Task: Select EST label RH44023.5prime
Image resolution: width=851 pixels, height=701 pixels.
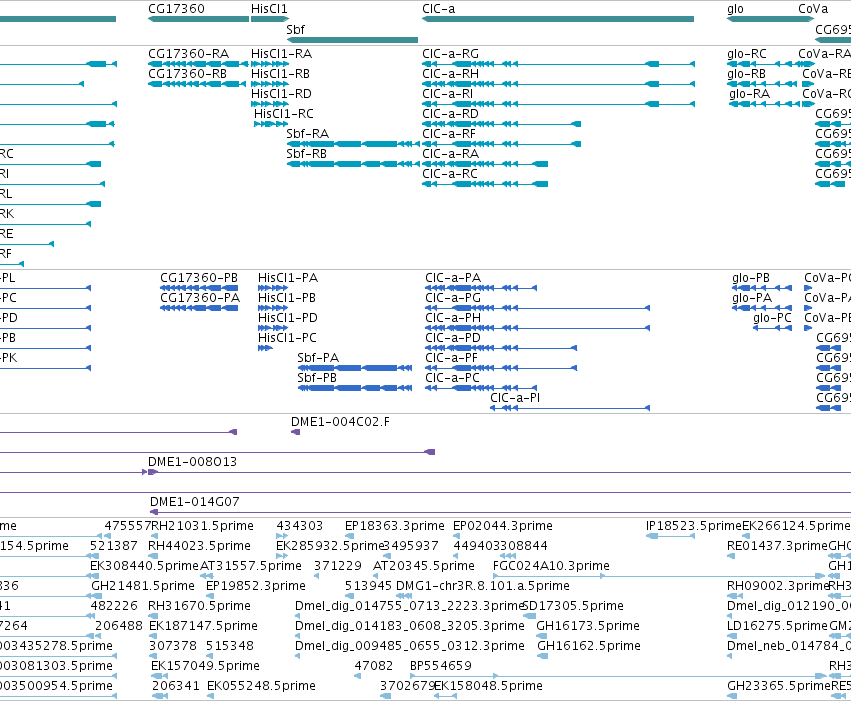Action: pyautogui.click(x=199, y=546)
